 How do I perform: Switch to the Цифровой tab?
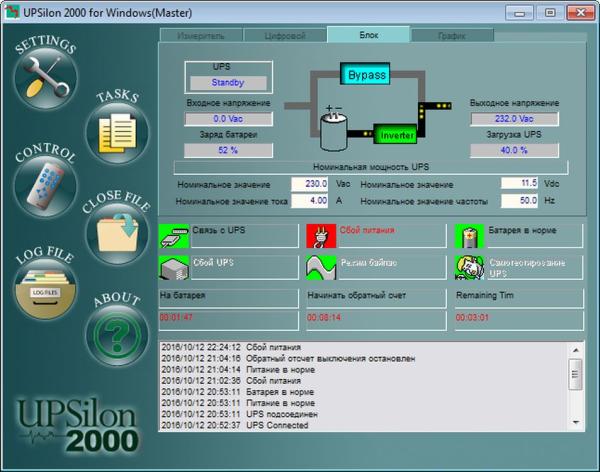(x=285, y=36)
